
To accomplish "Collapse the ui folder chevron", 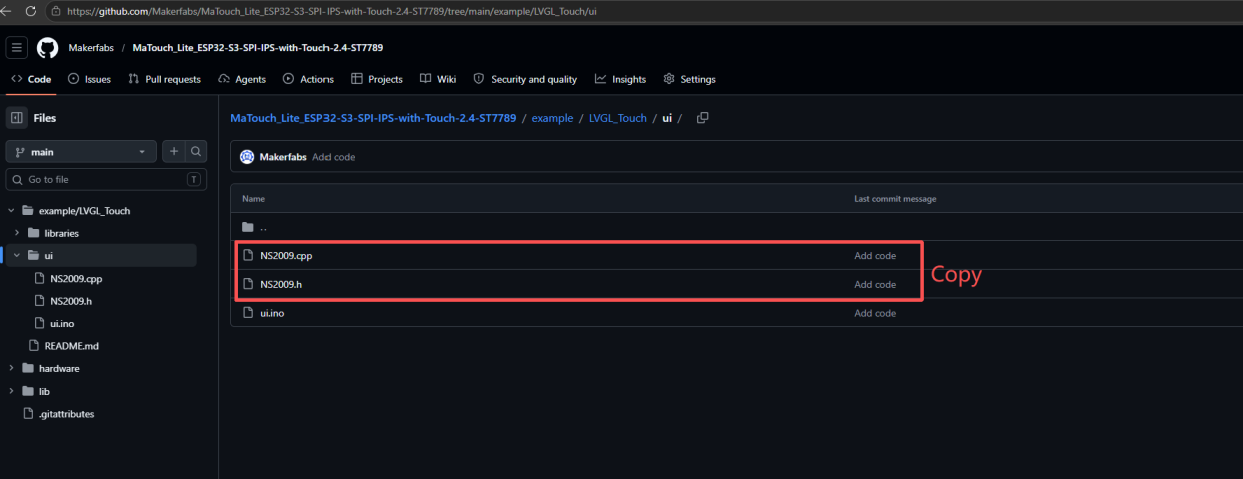I will pos(17,256).
